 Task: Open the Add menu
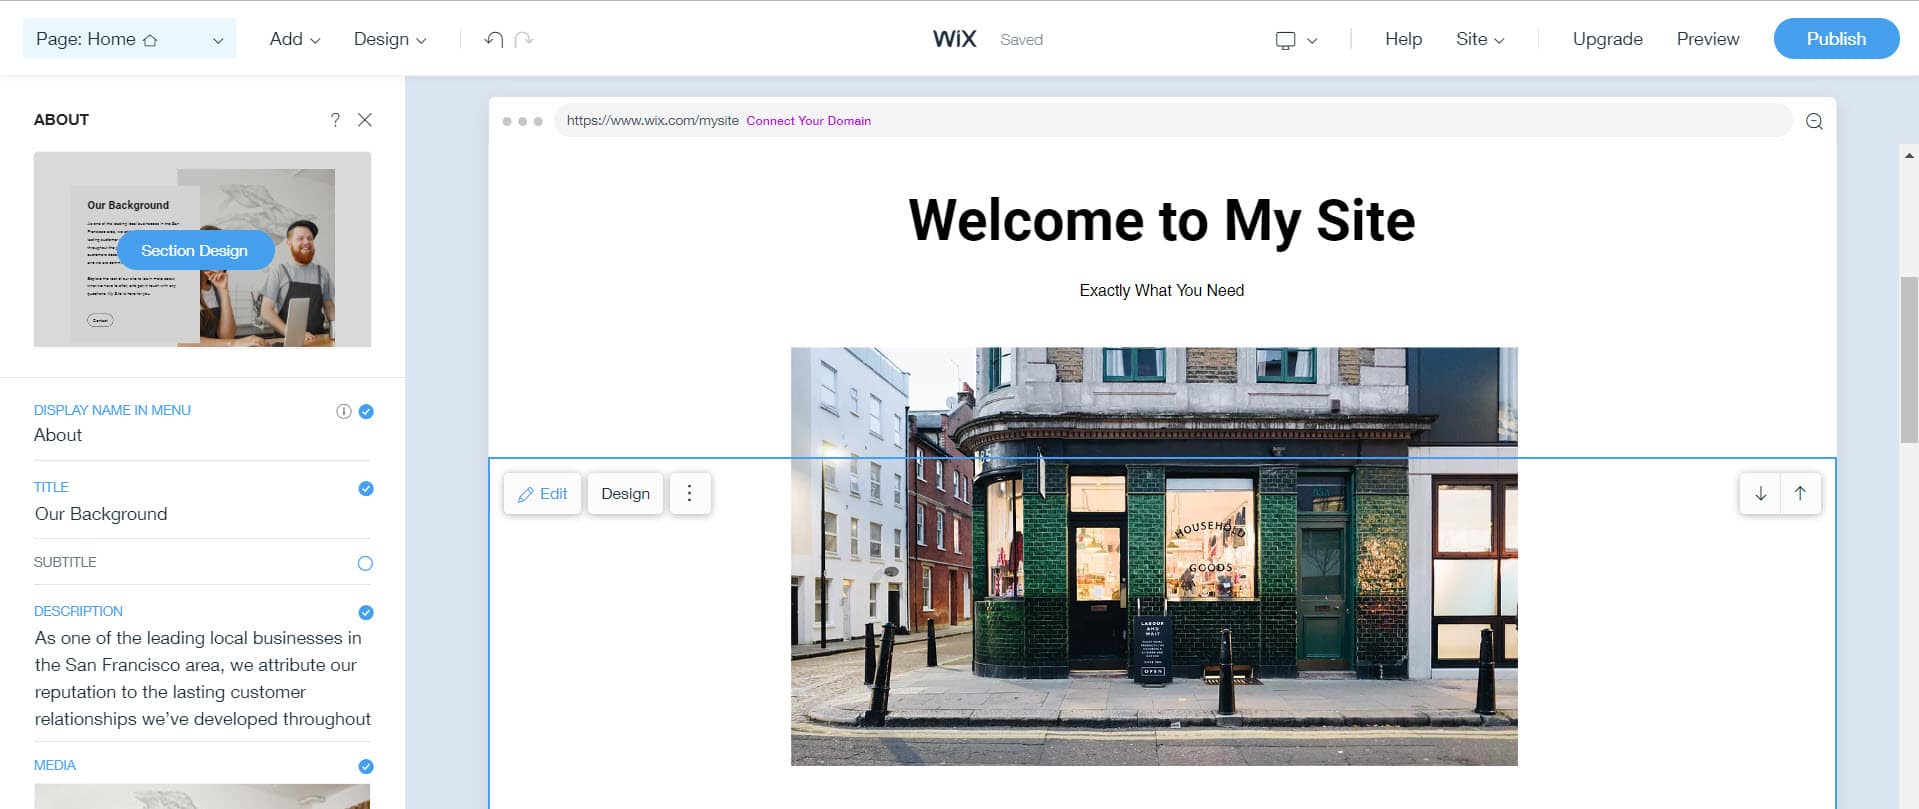(294, 39)
